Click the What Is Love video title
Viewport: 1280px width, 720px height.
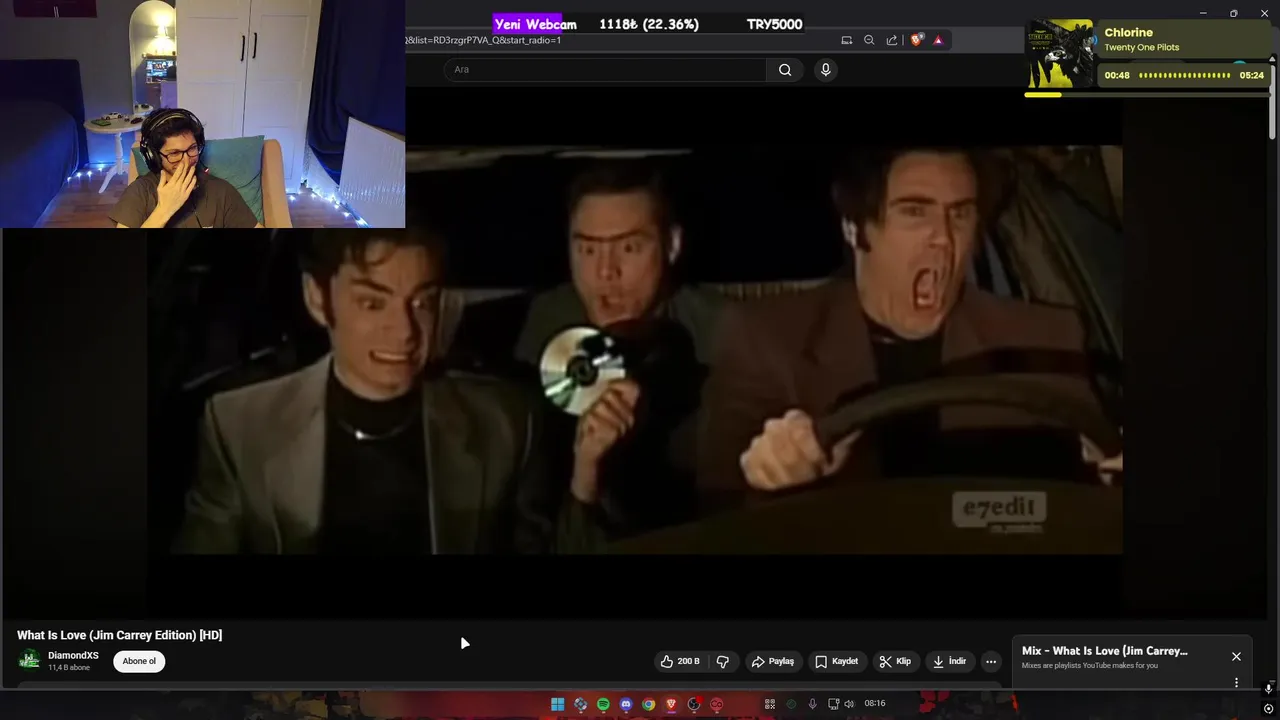pyautogui.click(x=119, y=635)
